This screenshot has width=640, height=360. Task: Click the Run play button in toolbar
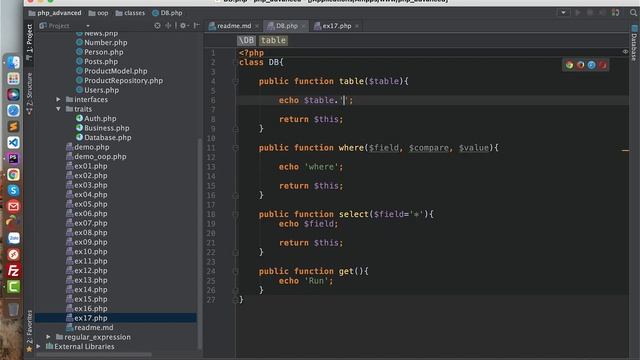pyautogui.click(x=578, y=13)
